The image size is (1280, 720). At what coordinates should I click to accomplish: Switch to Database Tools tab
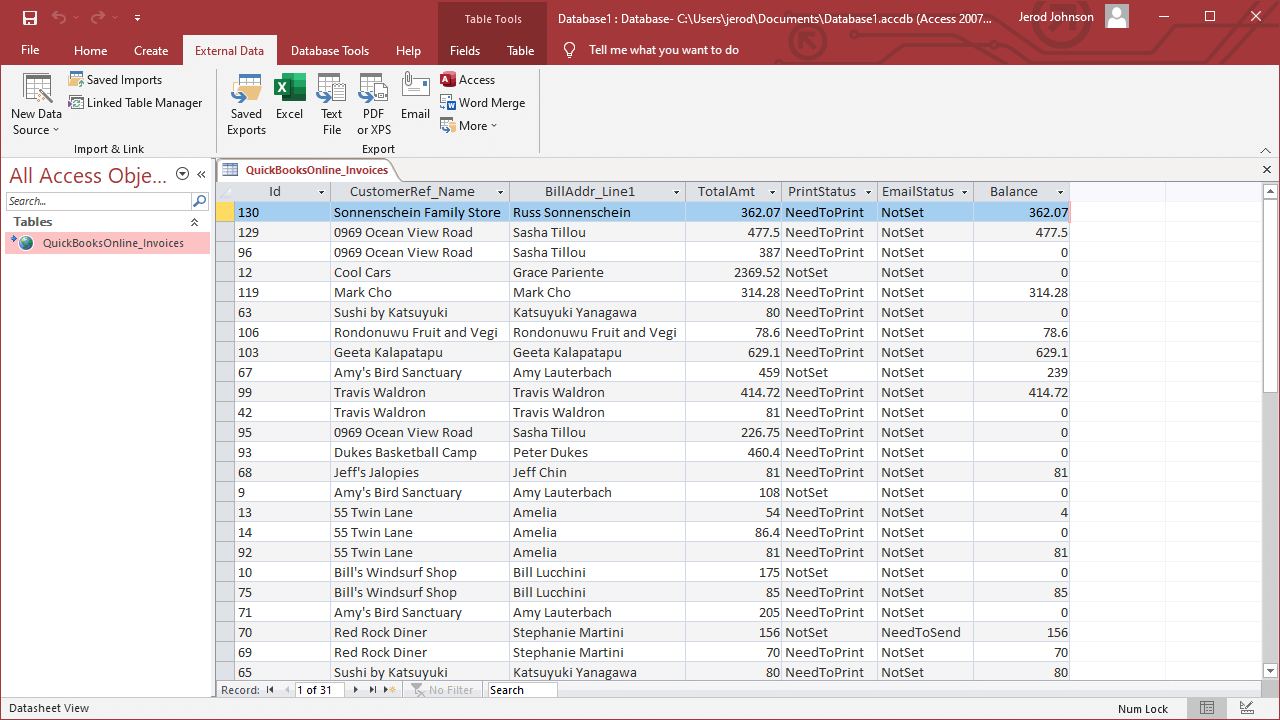click(329, 51)
